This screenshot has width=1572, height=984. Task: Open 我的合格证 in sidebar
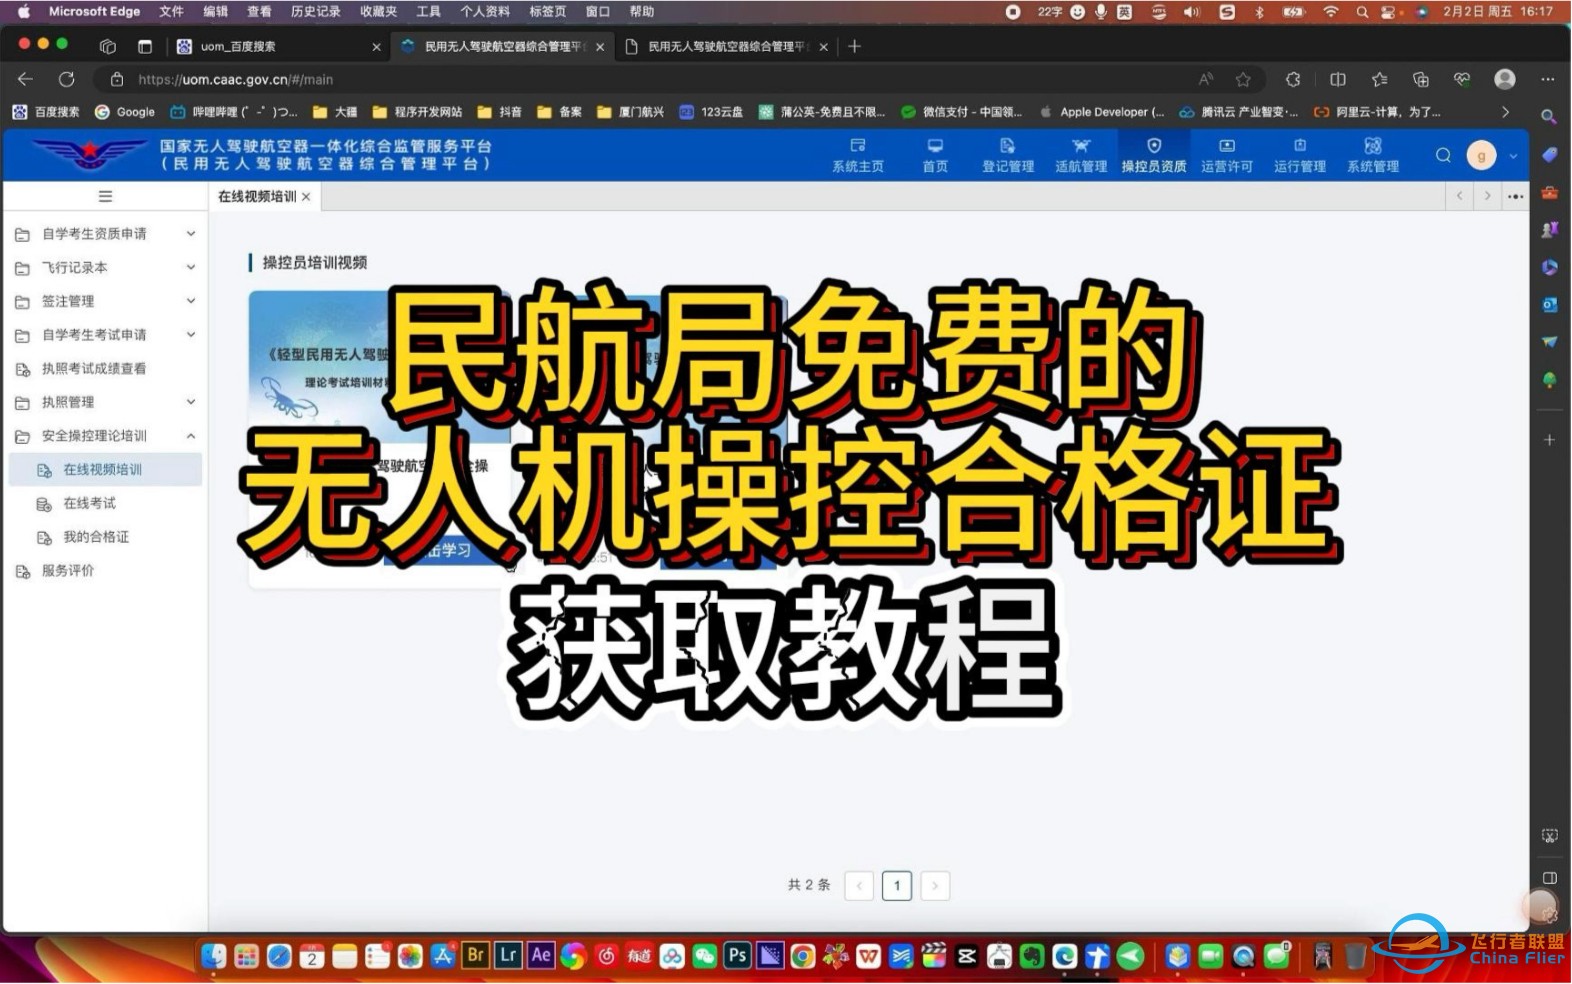click(105, 537)
